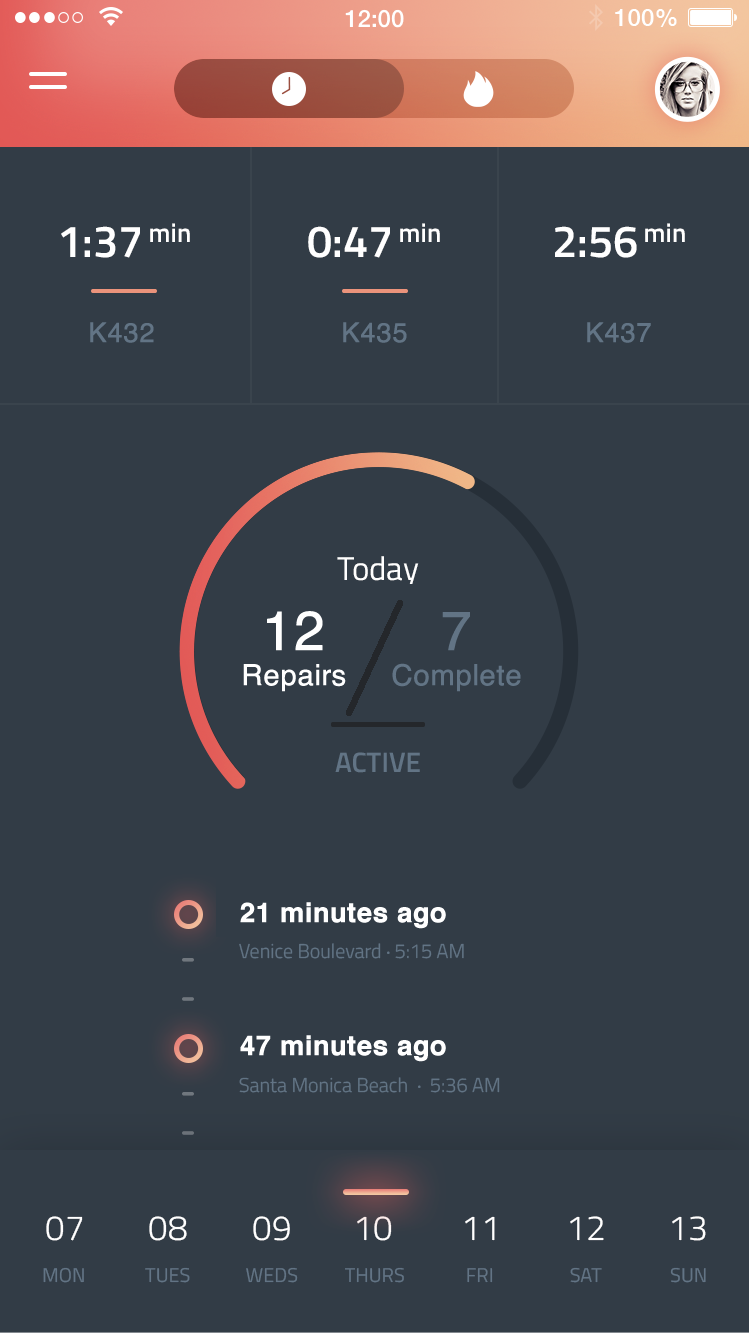749x1334 pixels.
Task: Select Saturday 12 in the date bar
Action: click(x=586, y=1245)
